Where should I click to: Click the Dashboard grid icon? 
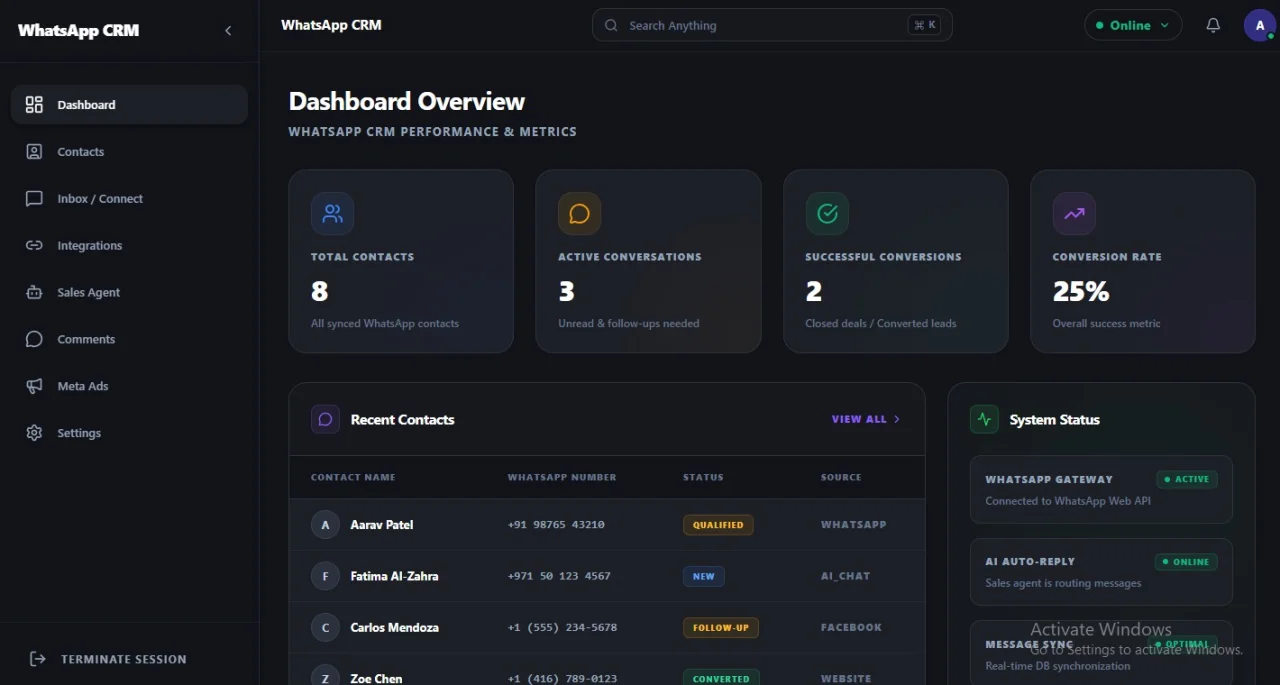pos(34,104)
